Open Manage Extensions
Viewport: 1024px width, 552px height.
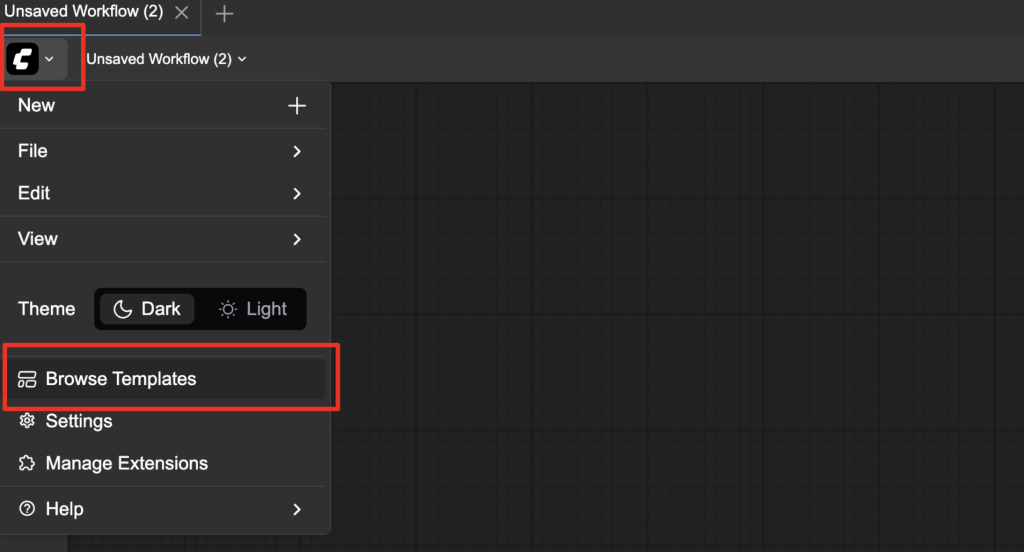tap(127, 463)
